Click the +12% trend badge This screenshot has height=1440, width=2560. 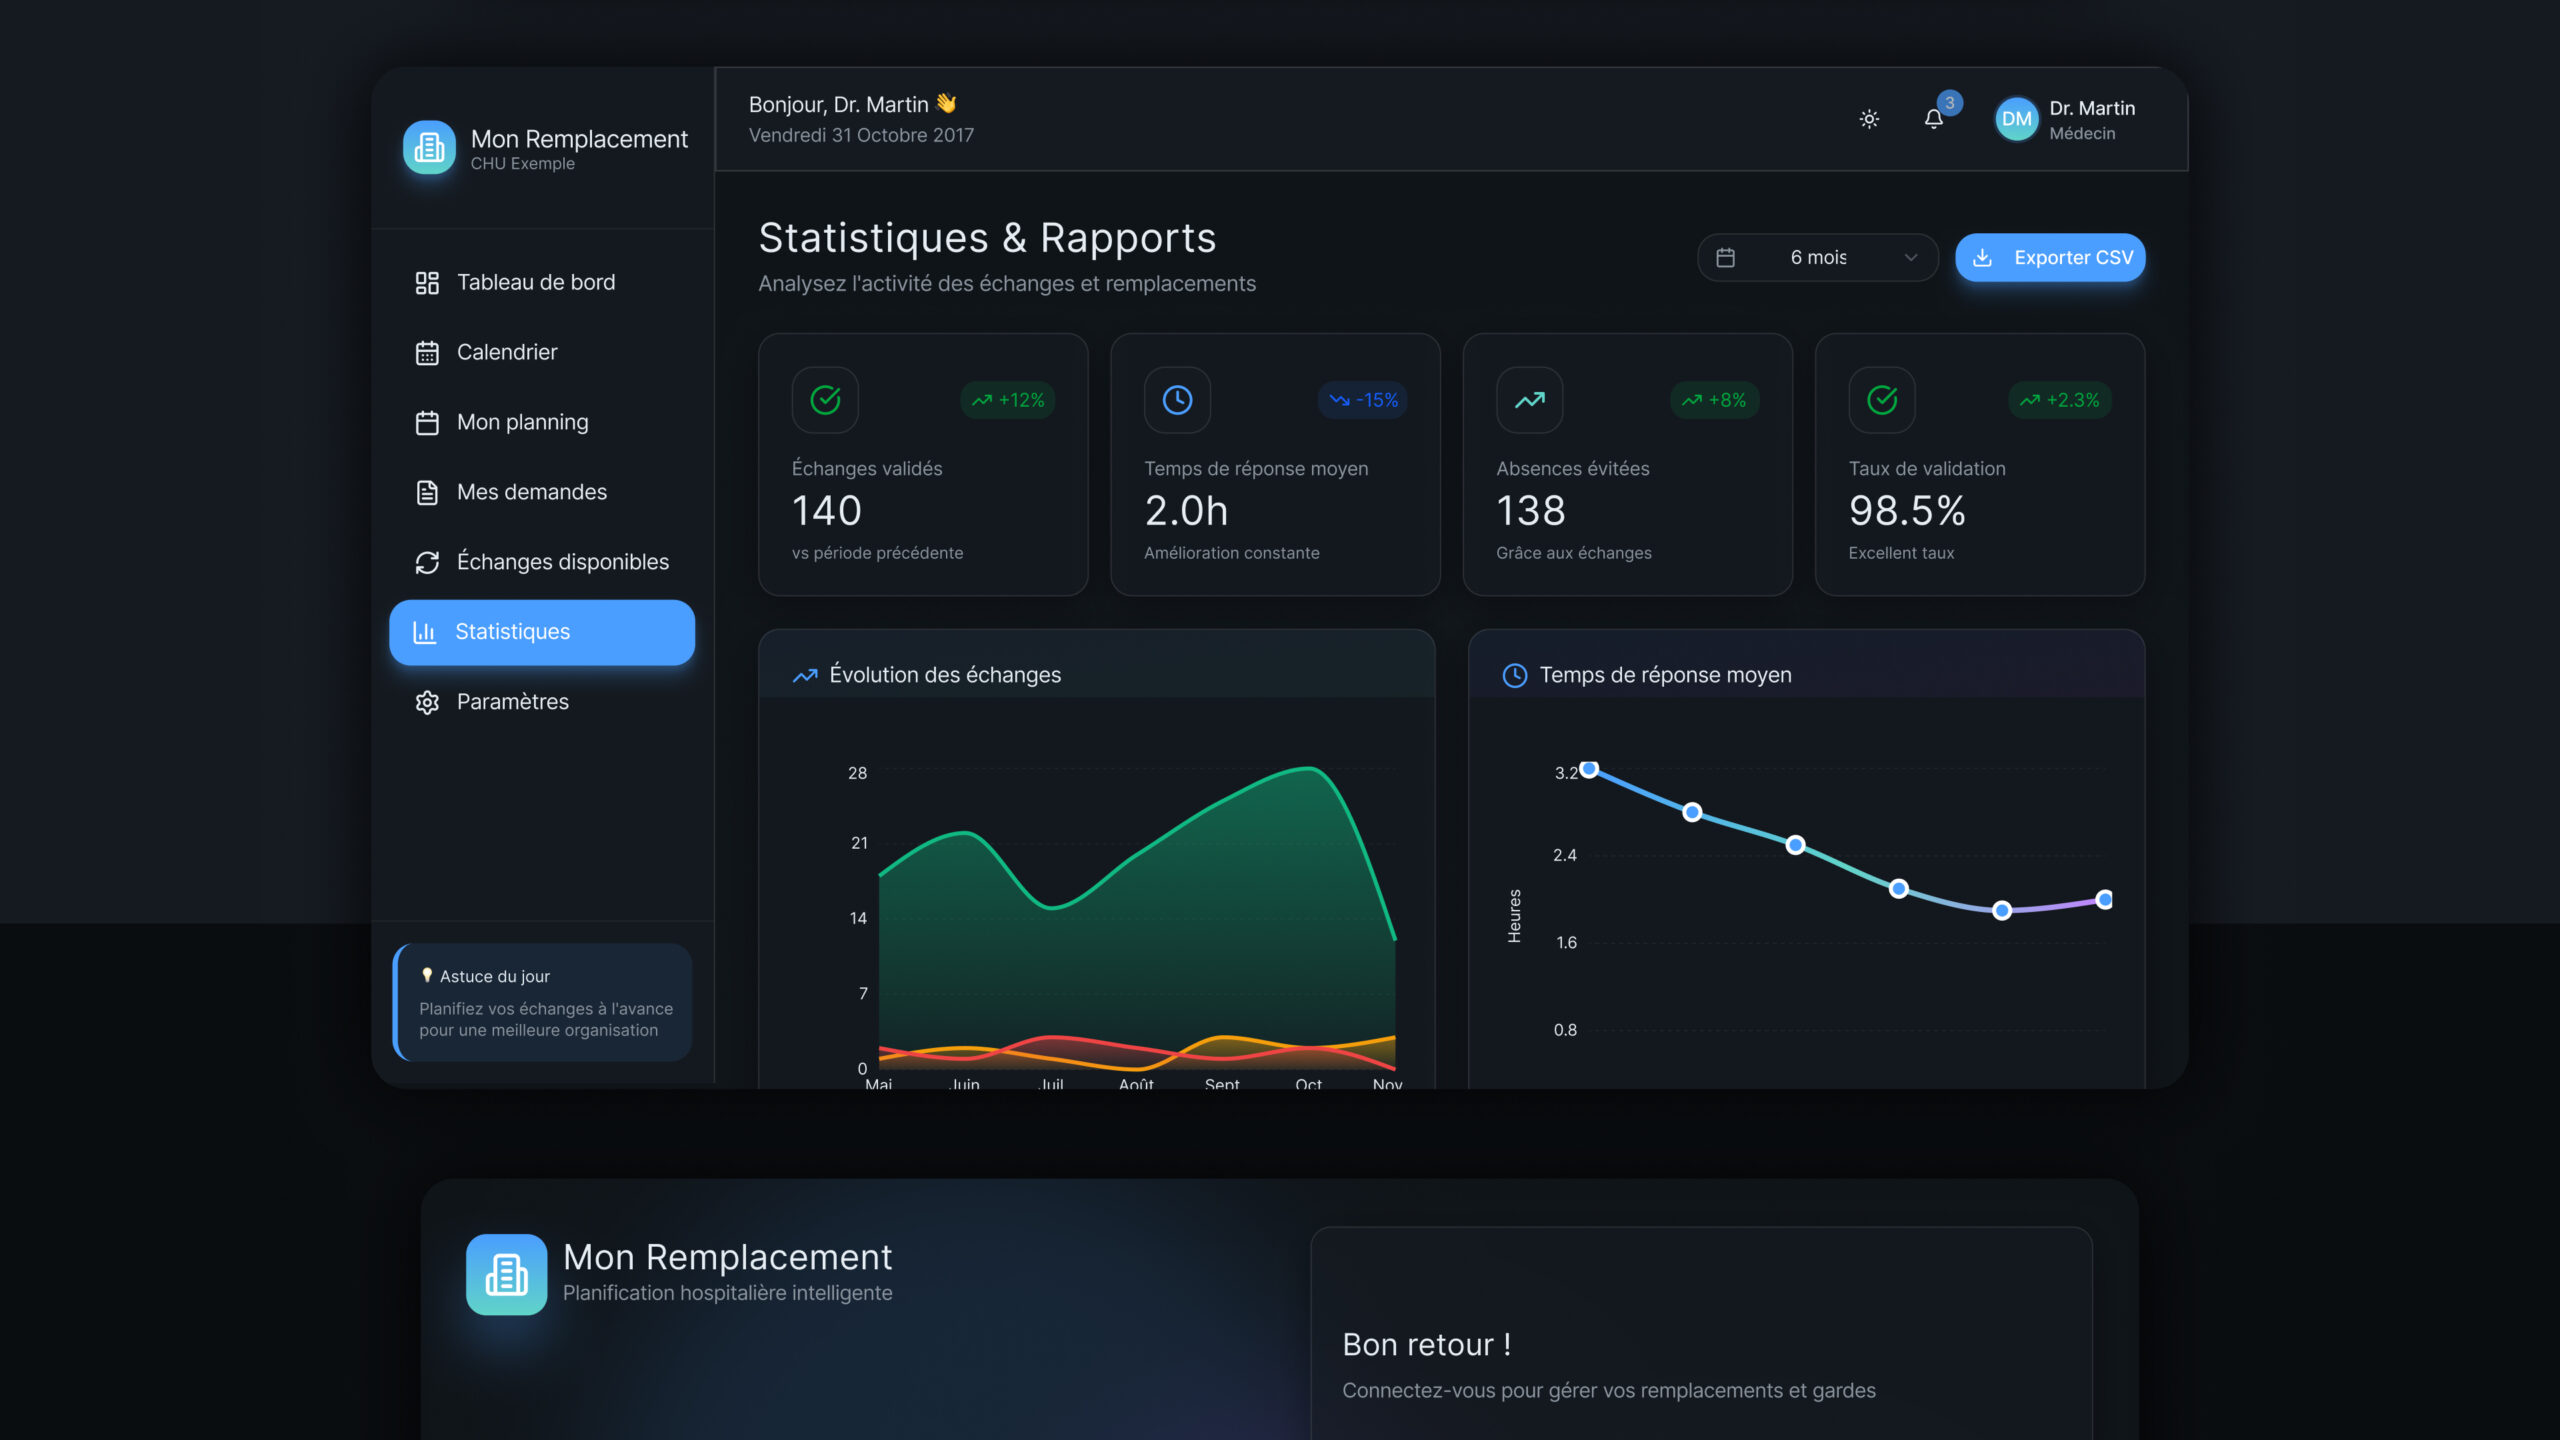1007,400
